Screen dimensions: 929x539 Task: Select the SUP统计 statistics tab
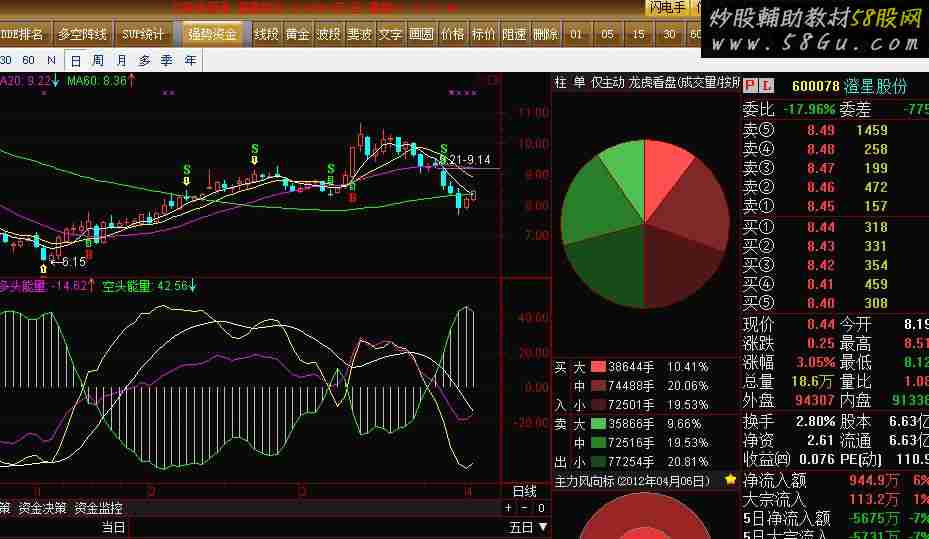(143, 34)
